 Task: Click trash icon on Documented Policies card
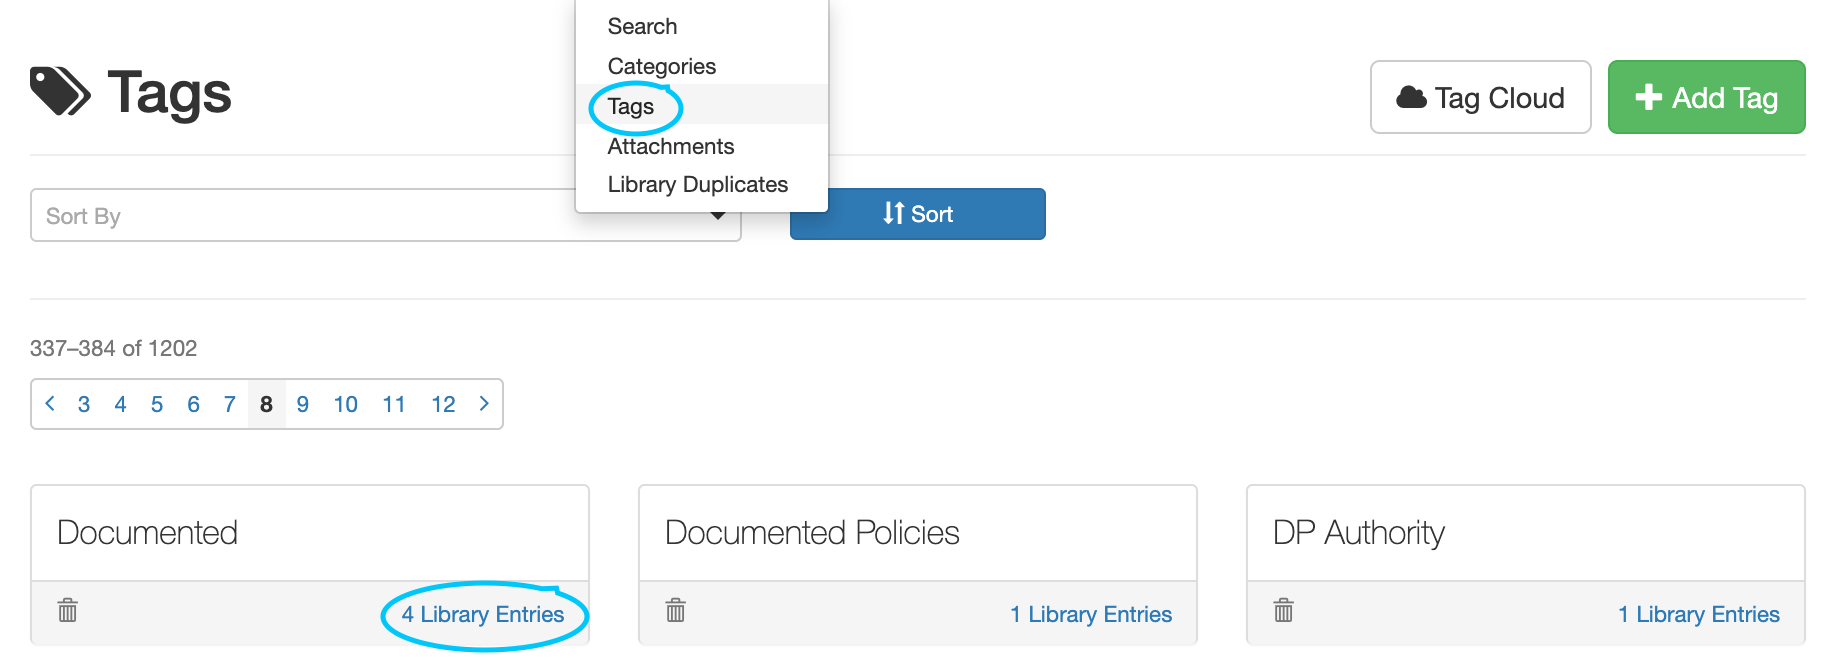coord(675,611)
